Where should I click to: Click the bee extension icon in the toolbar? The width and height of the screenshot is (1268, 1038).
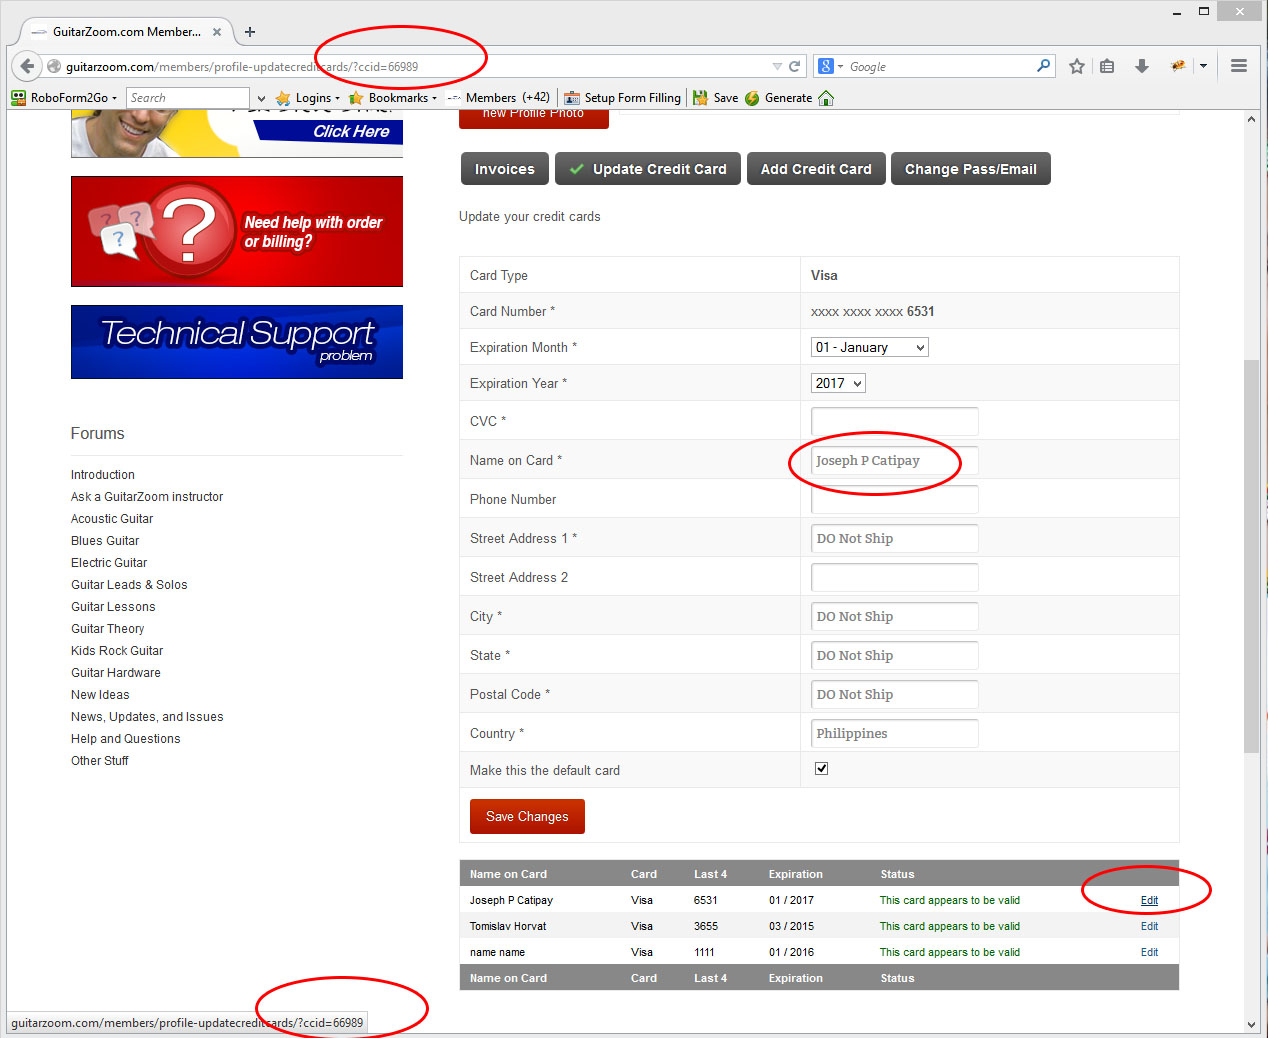[x=1178, y=66]
